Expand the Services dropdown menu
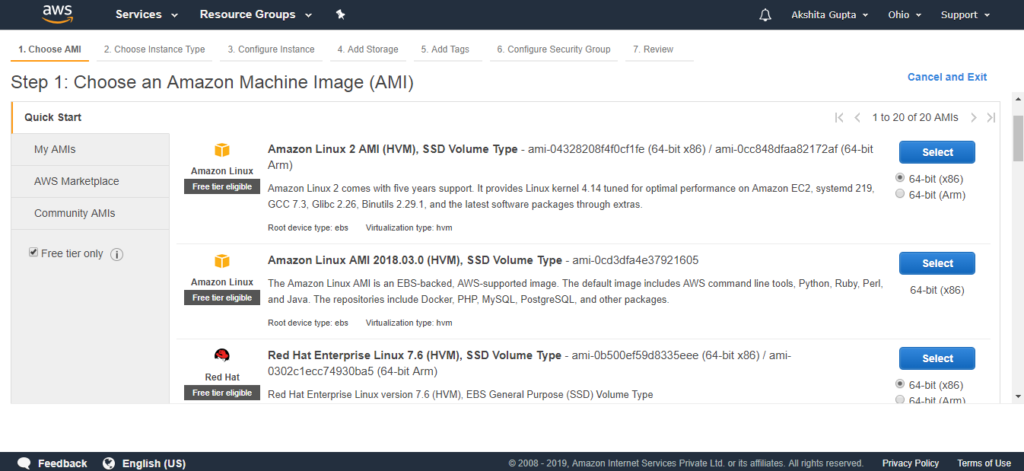1024x471 pixels. tap(147, 14)
